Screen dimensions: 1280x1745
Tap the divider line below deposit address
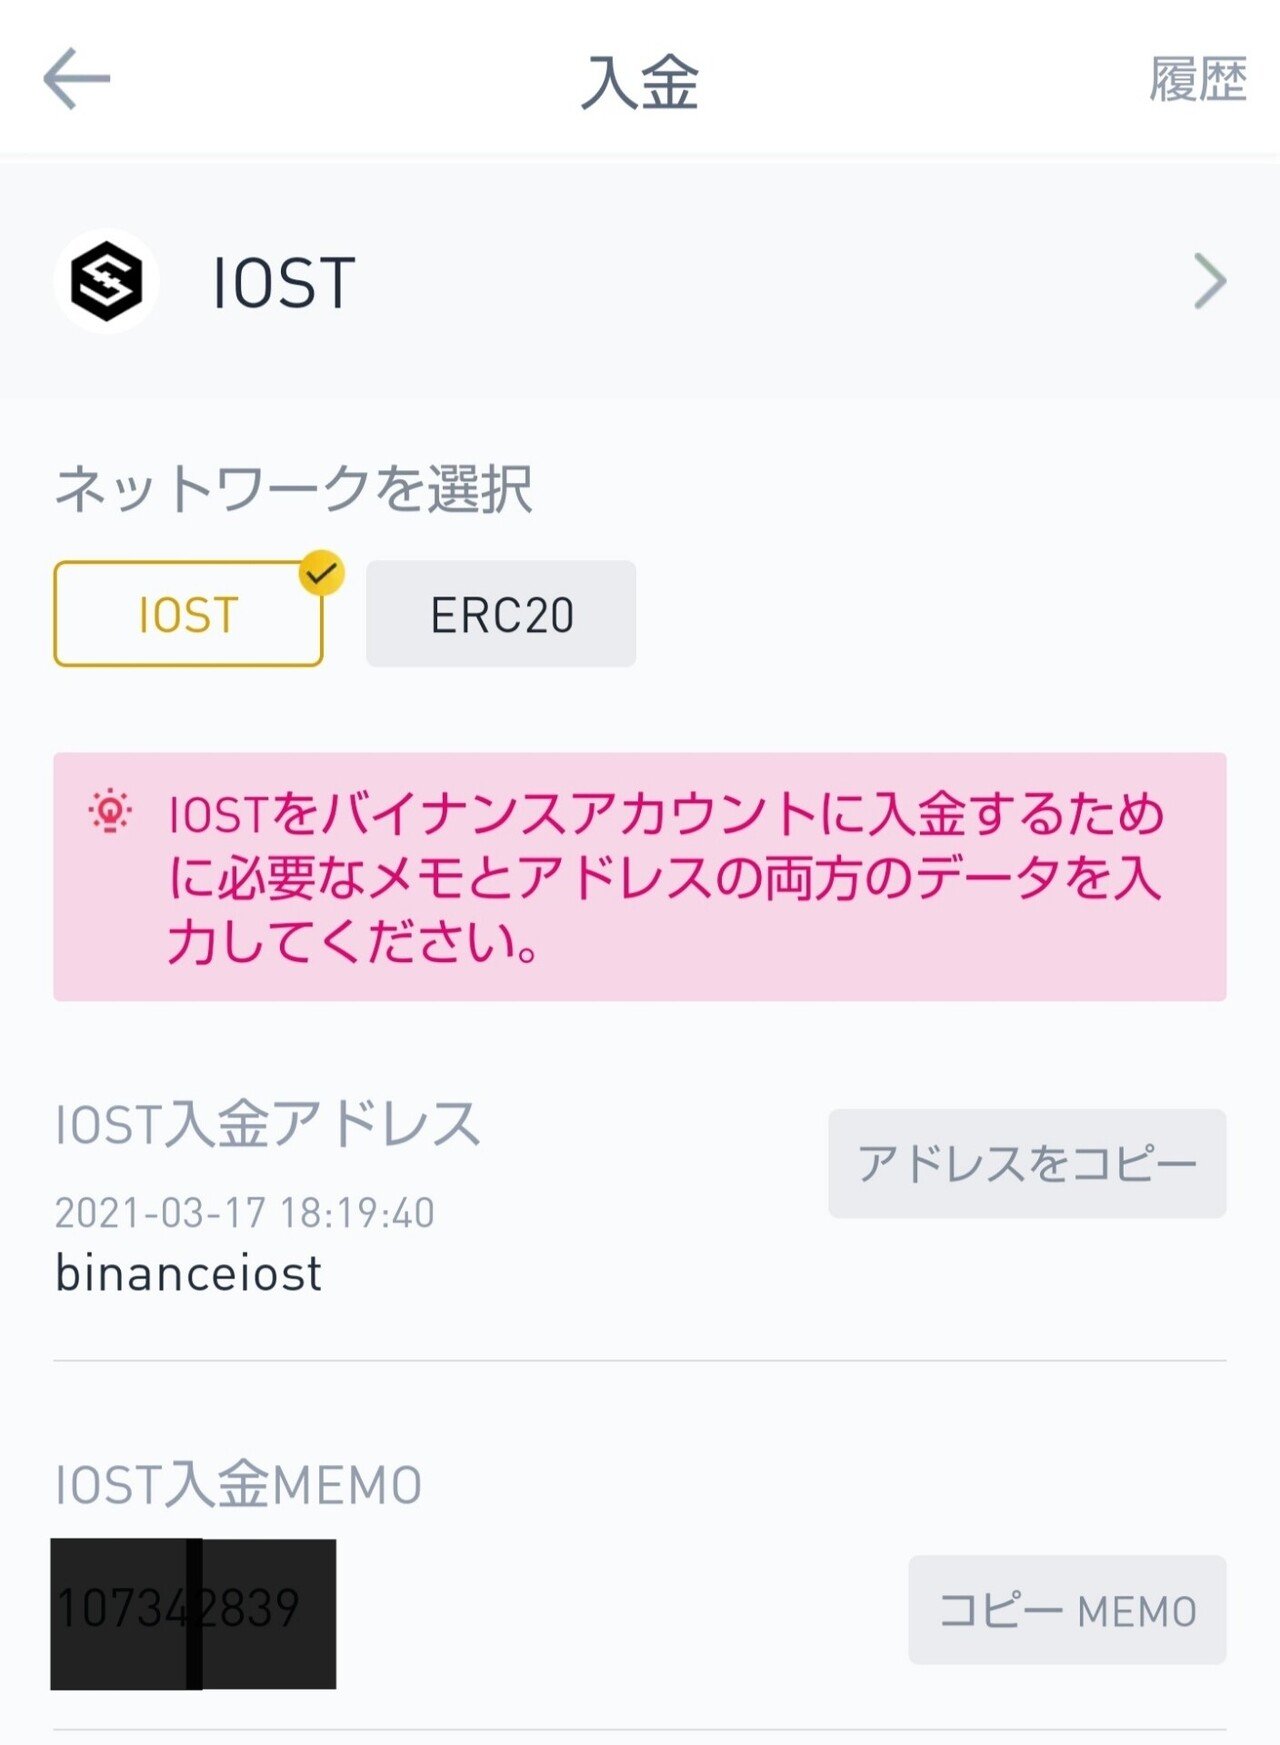click(640, 1360)
